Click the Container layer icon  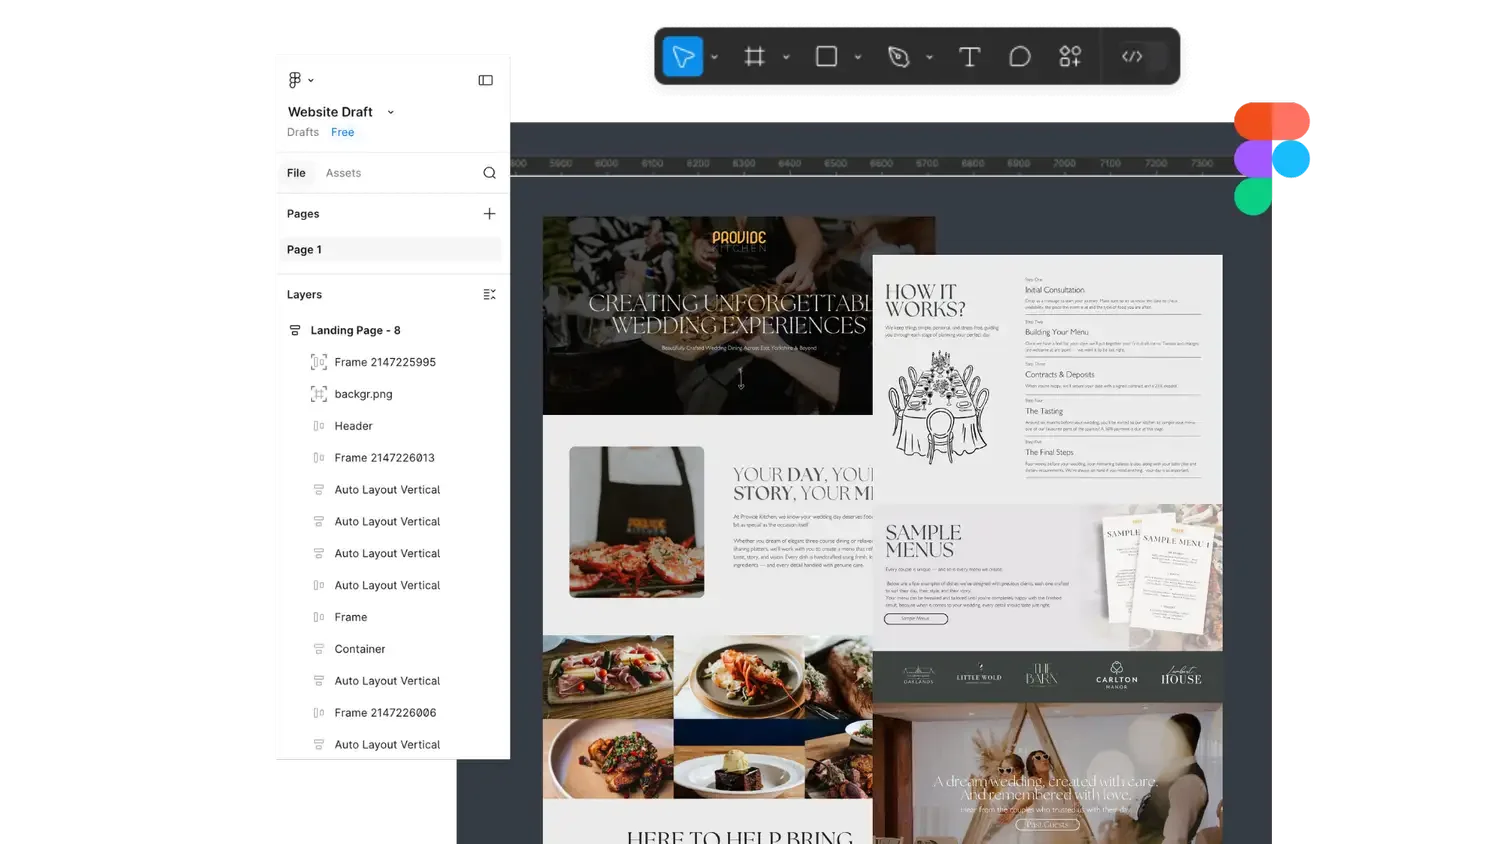[x=319, y=649]
